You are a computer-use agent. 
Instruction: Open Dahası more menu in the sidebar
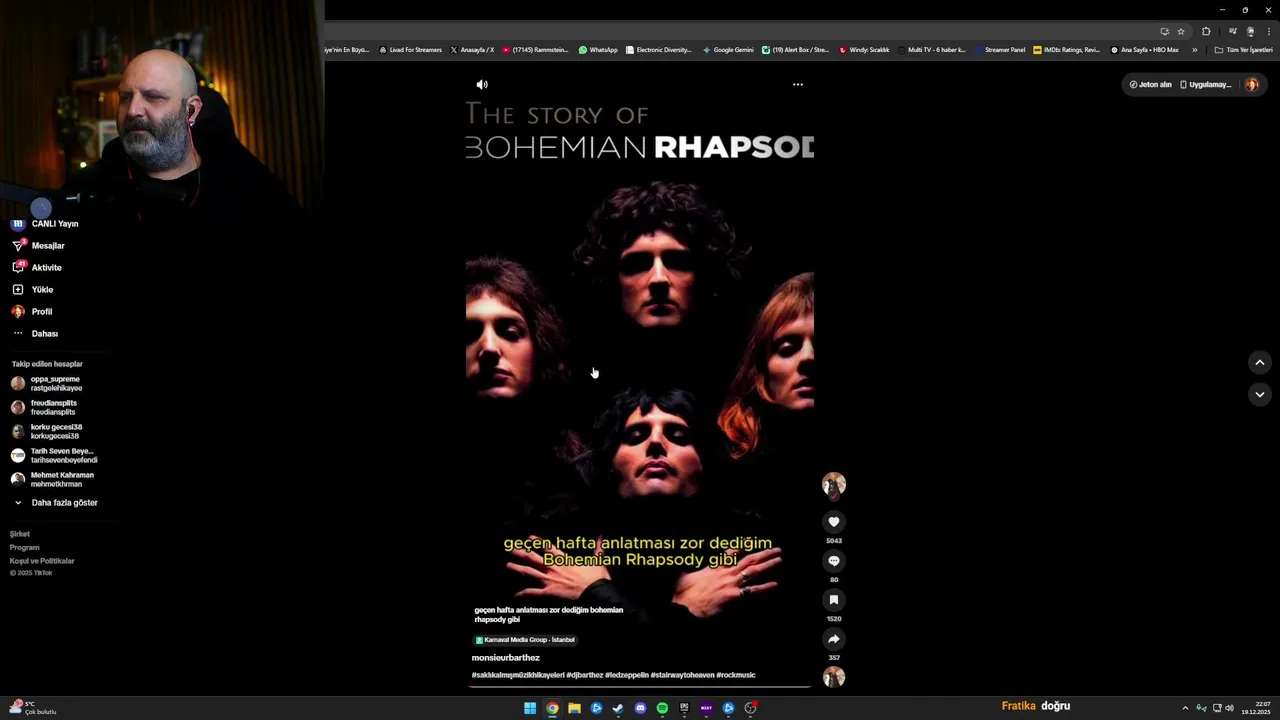(35, 334)
